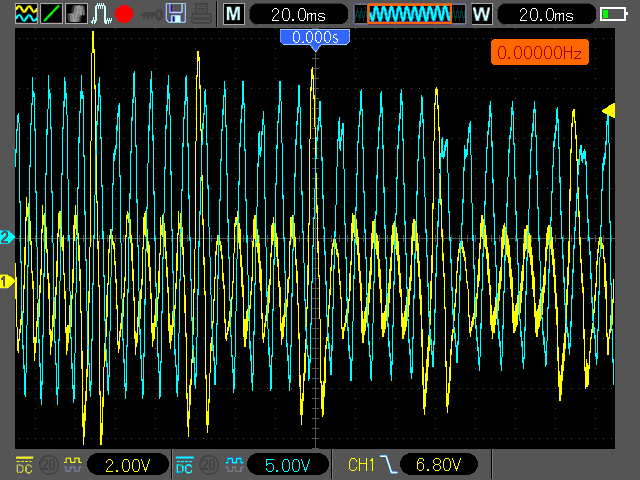Select the channel 2 ground marker
Image resolution: width=640 pixels, height=480 pixels.
pos(7,237)
